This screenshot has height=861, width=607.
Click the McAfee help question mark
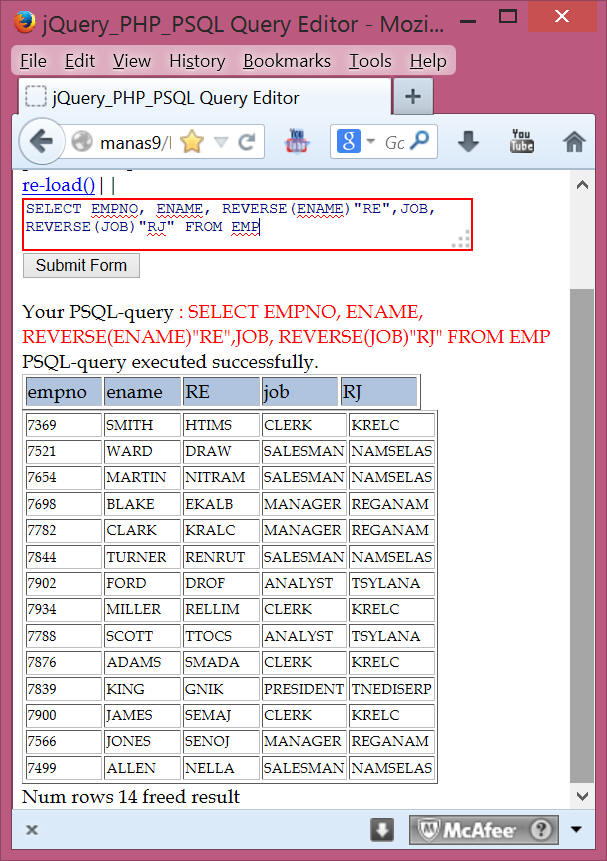point(541,830)
